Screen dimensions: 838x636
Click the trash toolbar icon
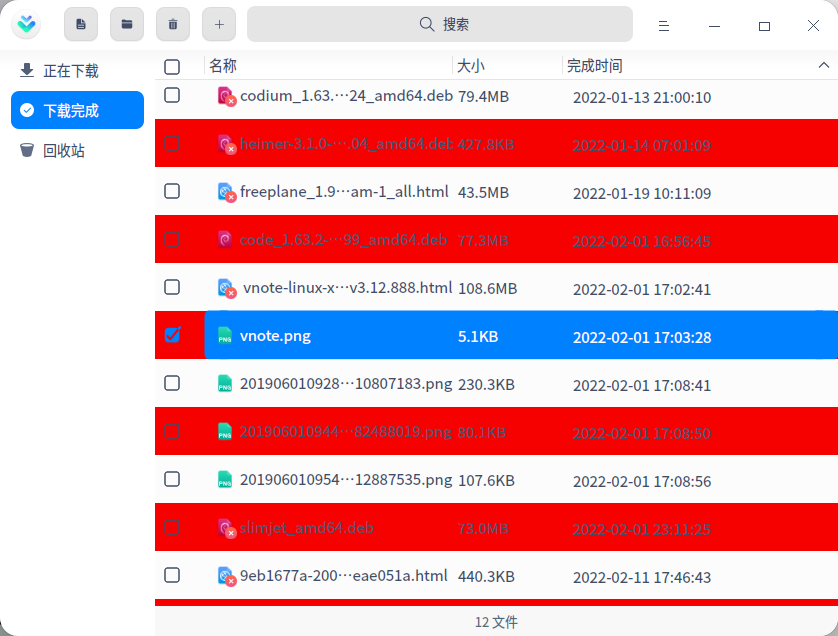tap(172, 24)
